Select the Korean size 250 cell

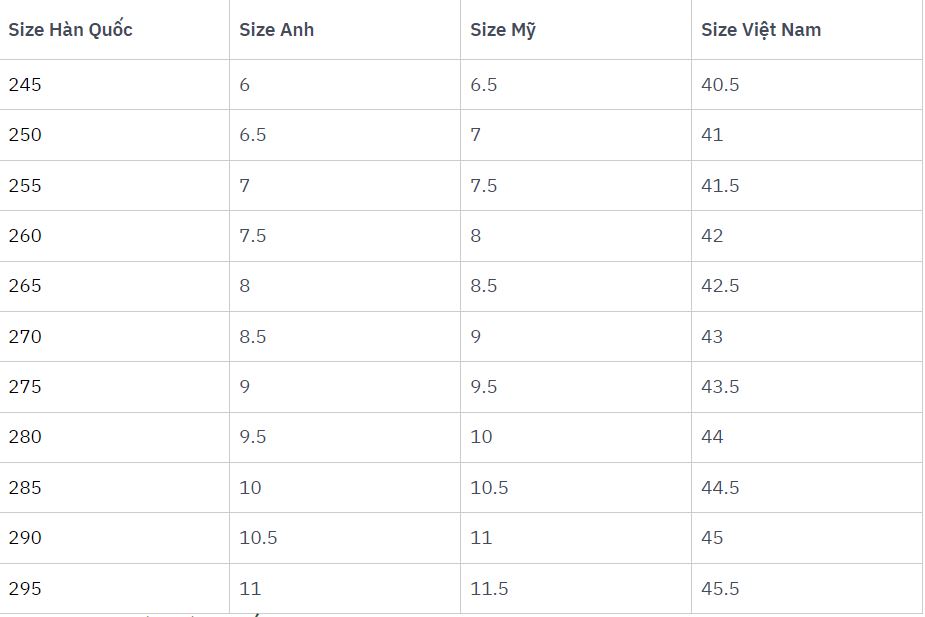(x=25, y=135)
